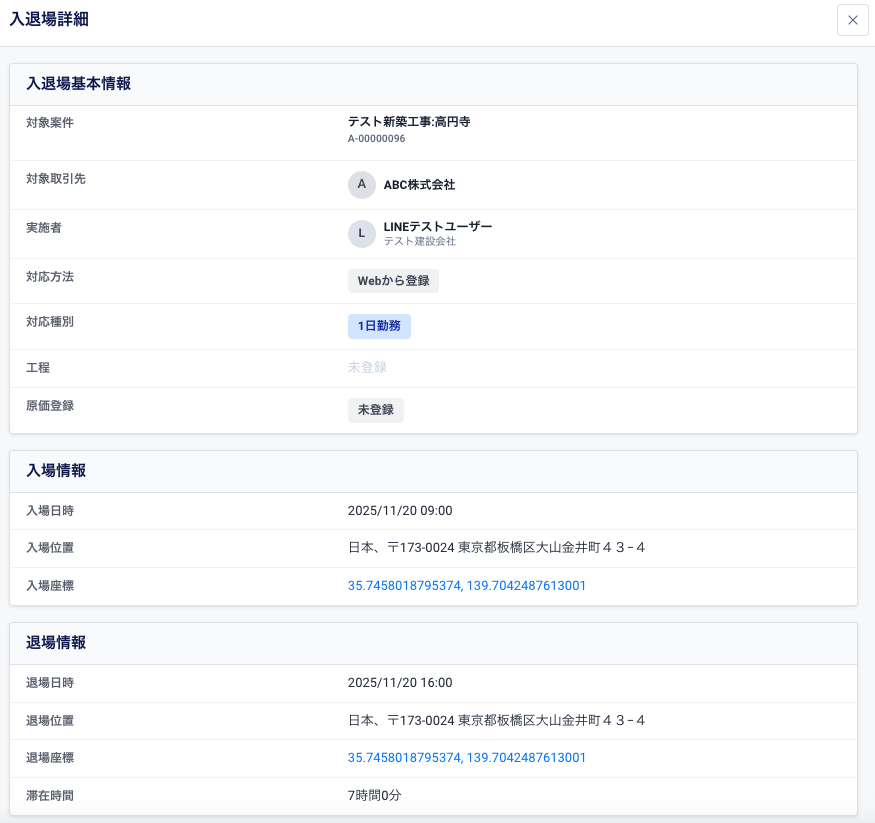Click the stay duration 7時間0分
Viewport: 875px width, 823px height.
click(x=375, y=796)
